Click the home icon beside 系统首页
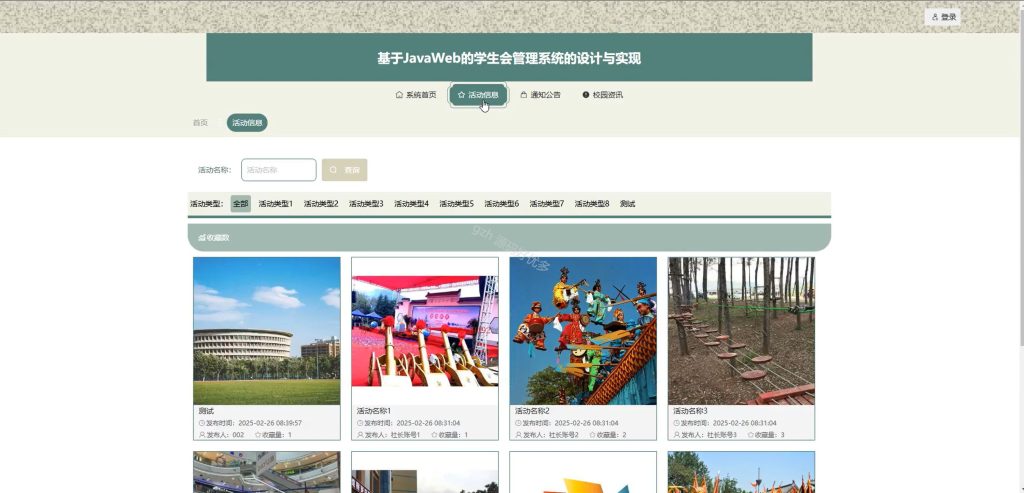1024x493 pixels. 399,95
